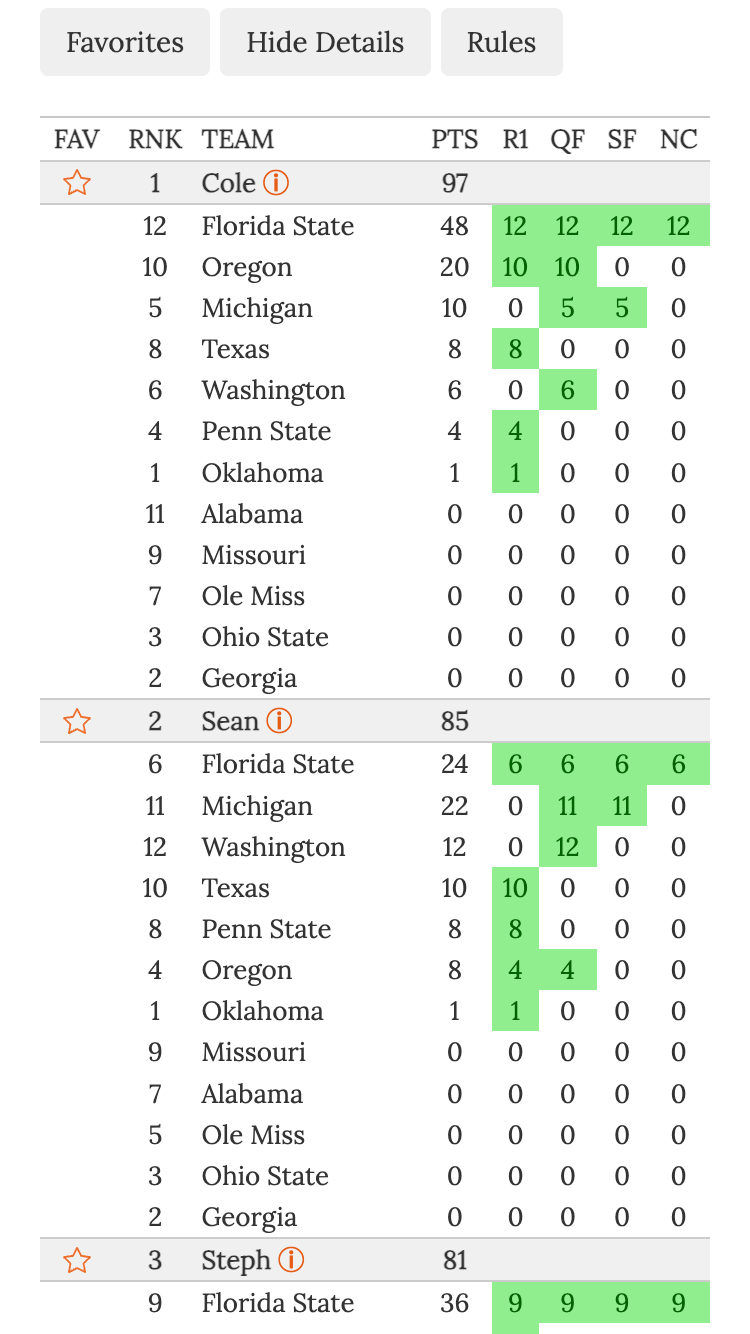Click Cole's Florida State team row
Image resolution: width=750 pixels, height=1334 pixels.
[x=278, y=226]
